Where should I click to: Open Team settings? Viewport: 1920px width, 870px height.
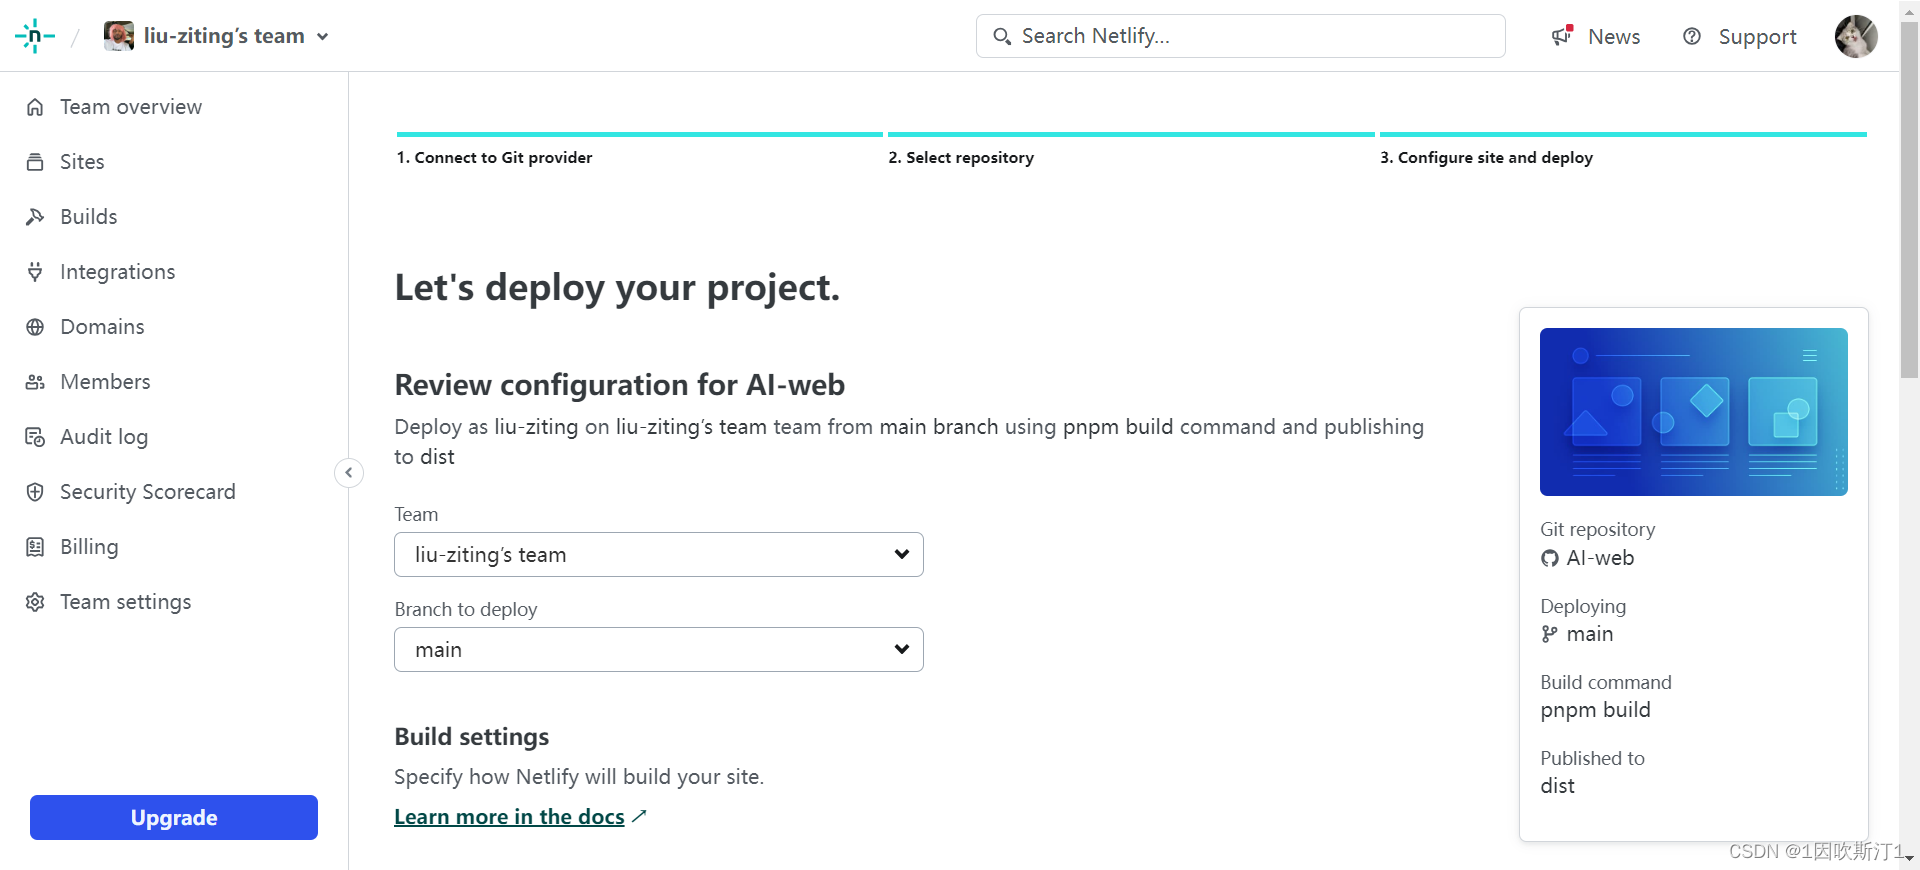tap(126, 602)
